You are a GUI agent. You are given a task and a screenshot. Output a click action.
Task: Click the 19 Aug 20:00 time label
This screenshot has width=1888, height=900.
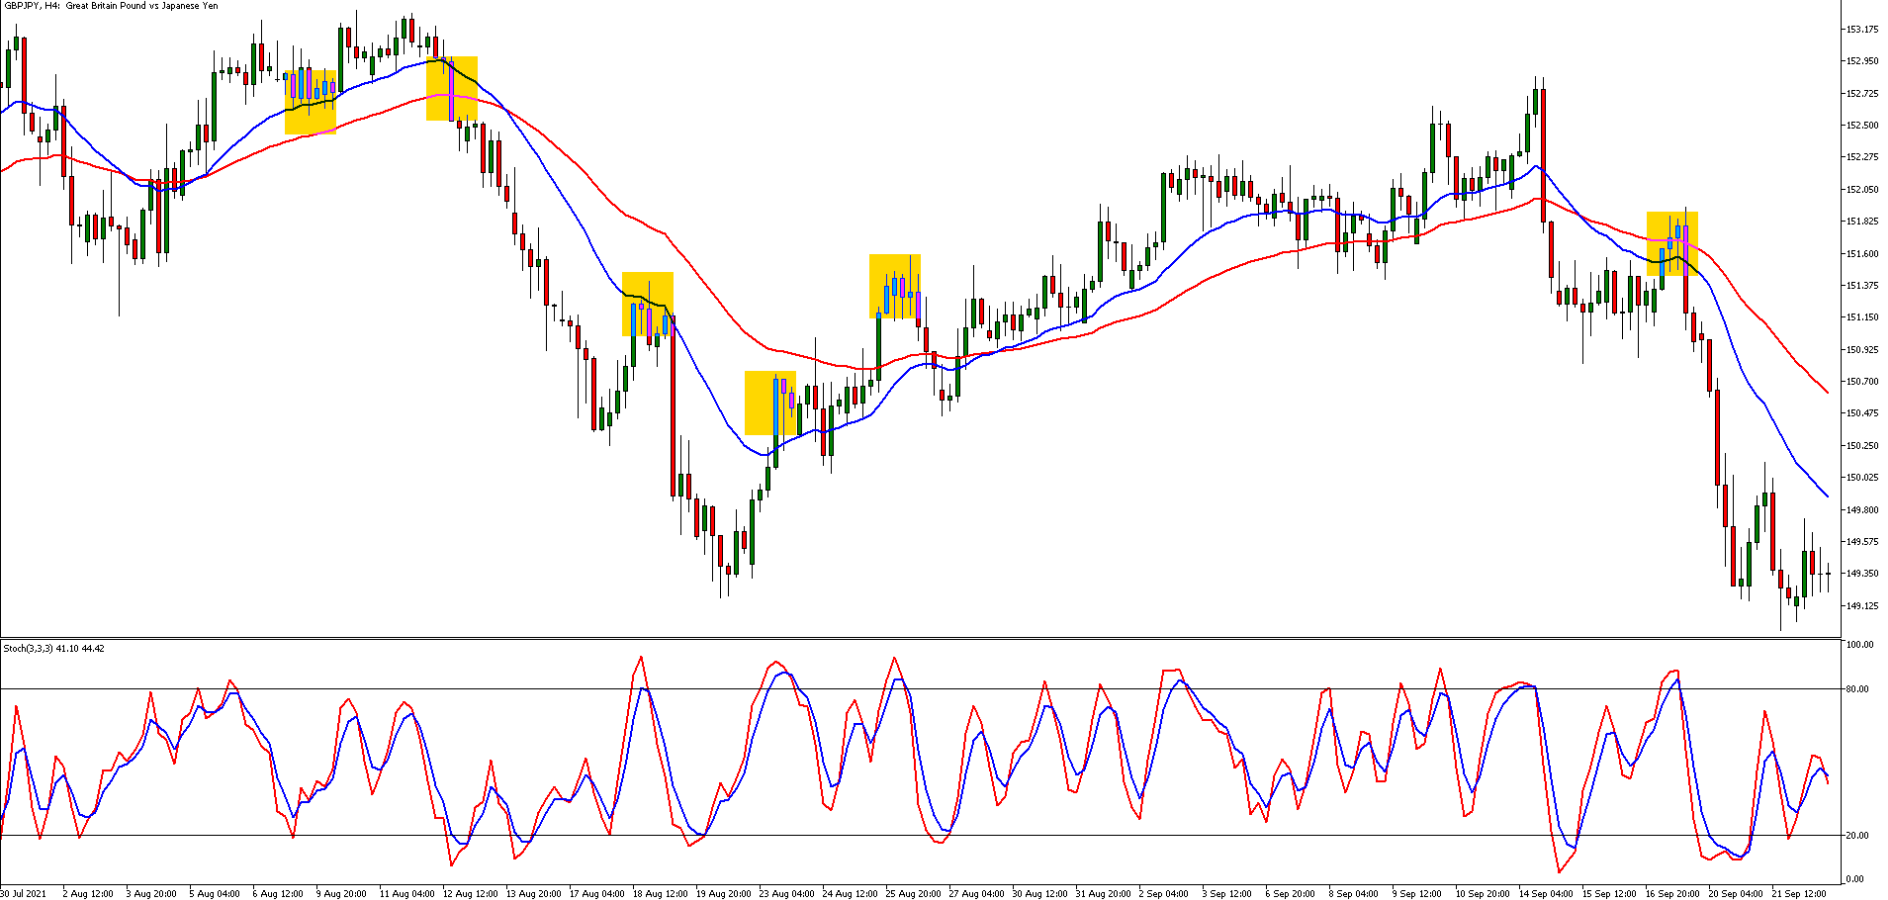coord(725,893)
